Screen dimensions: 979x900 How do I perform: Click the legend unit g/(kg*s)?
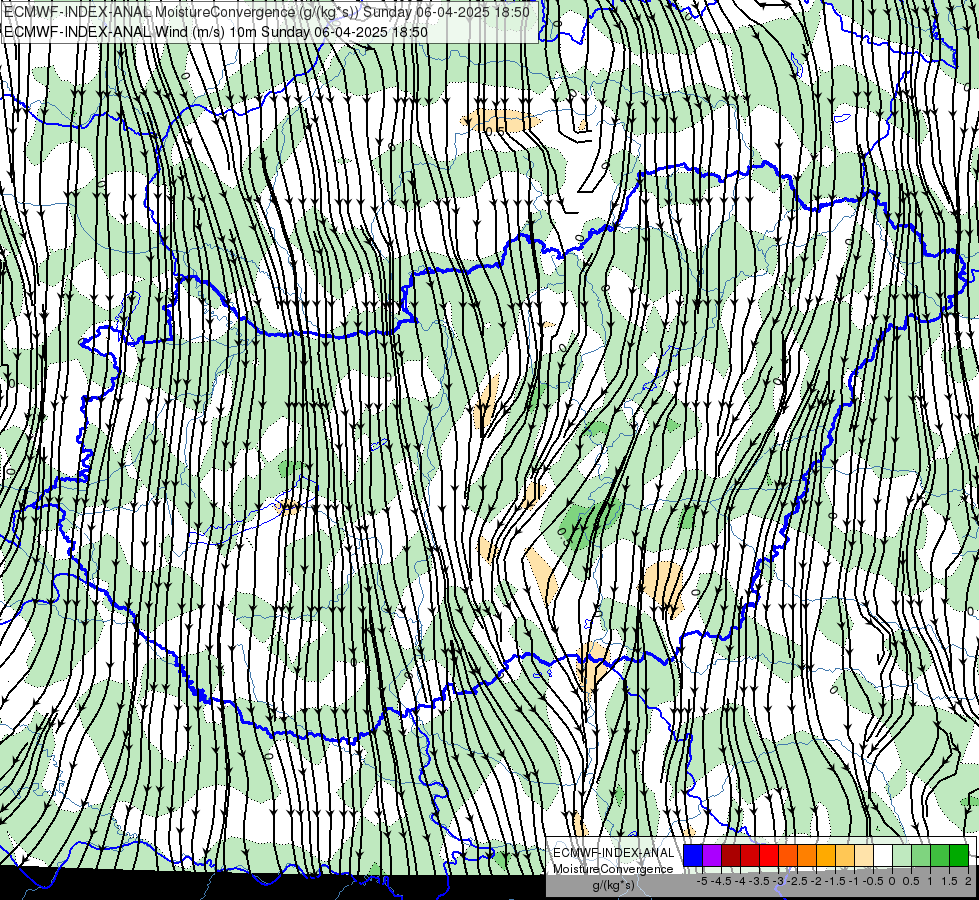614,885
